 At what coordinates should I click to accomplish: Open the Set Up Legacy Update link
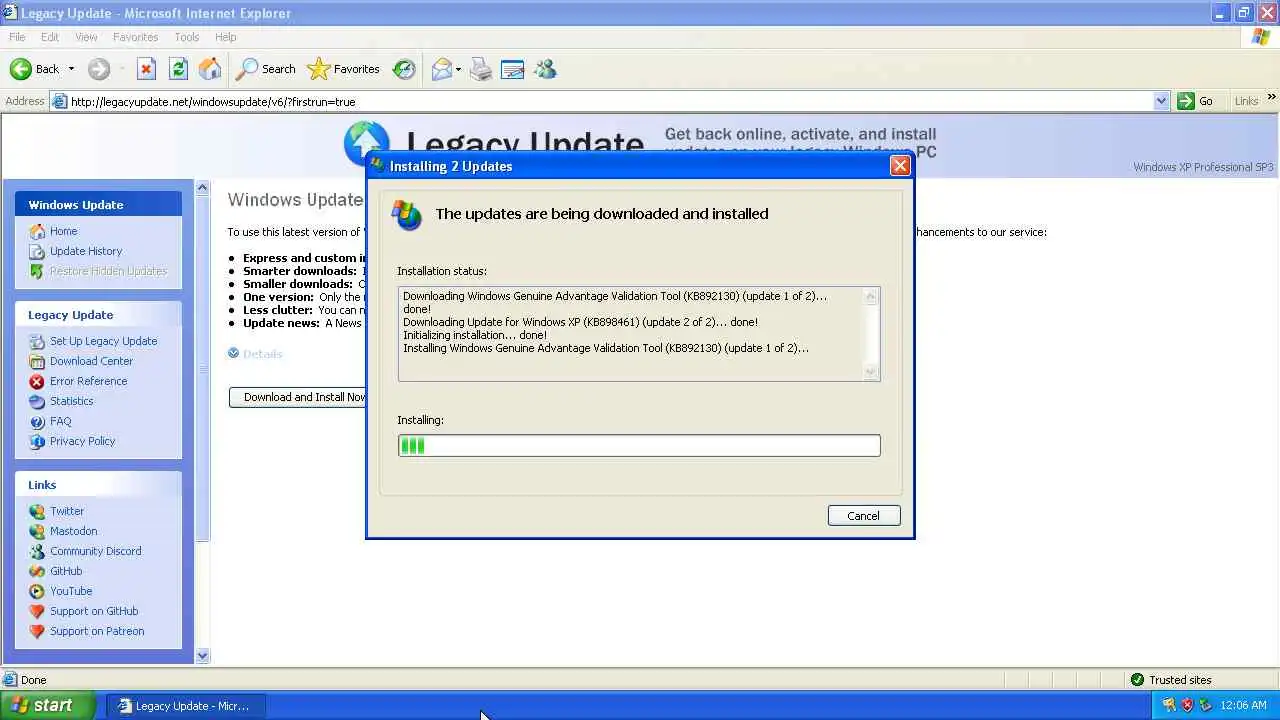pos(103,341)
